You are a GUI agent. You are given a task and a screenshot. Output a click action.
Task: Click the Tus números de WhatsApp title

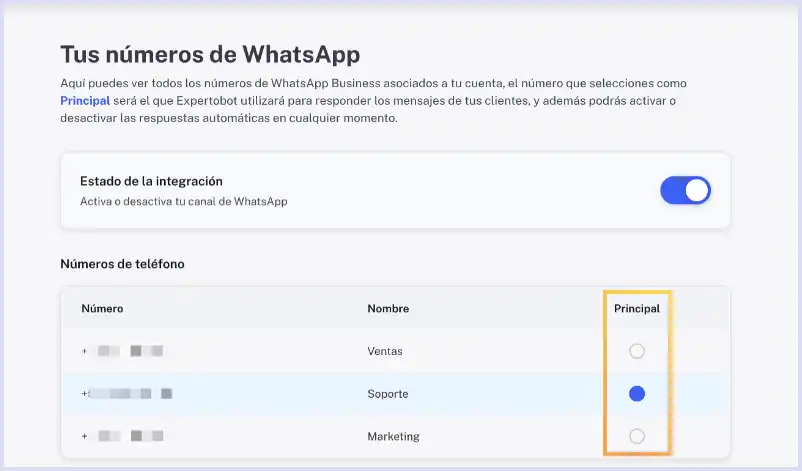[210, 55]
